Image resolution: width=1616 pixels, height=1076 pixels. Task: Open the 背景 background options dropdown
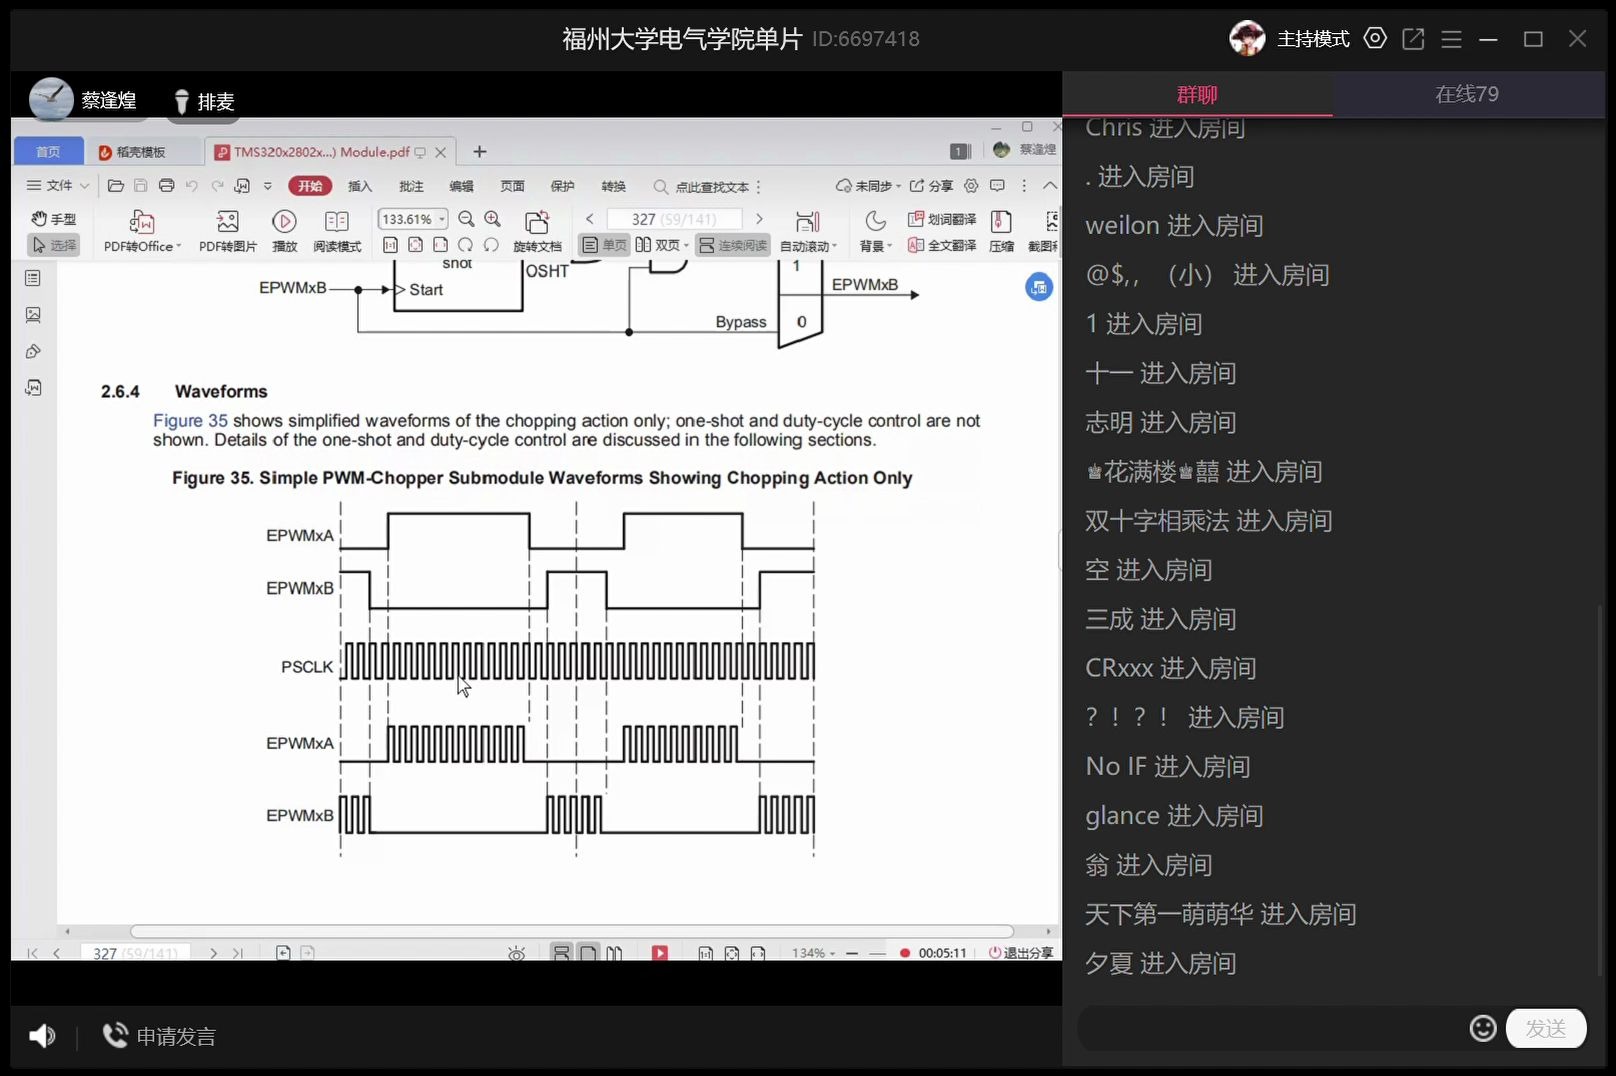click(x=874, y=230)
